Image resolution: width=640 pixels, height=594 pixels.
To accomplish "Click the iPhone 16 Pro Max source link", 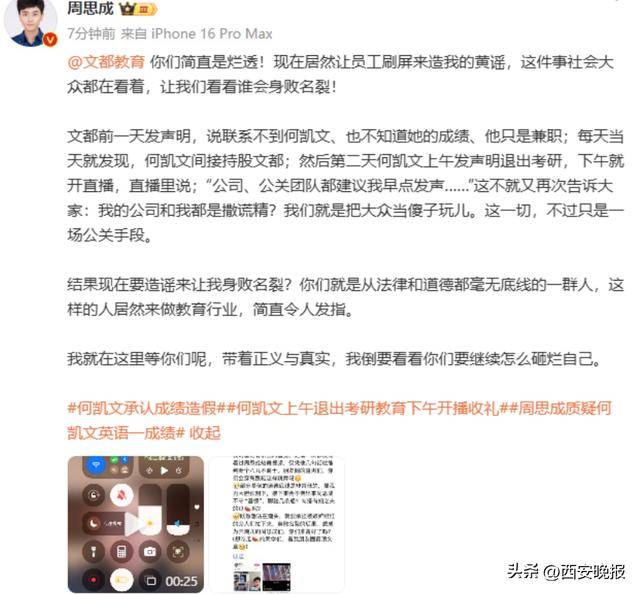I will point(212,34).
